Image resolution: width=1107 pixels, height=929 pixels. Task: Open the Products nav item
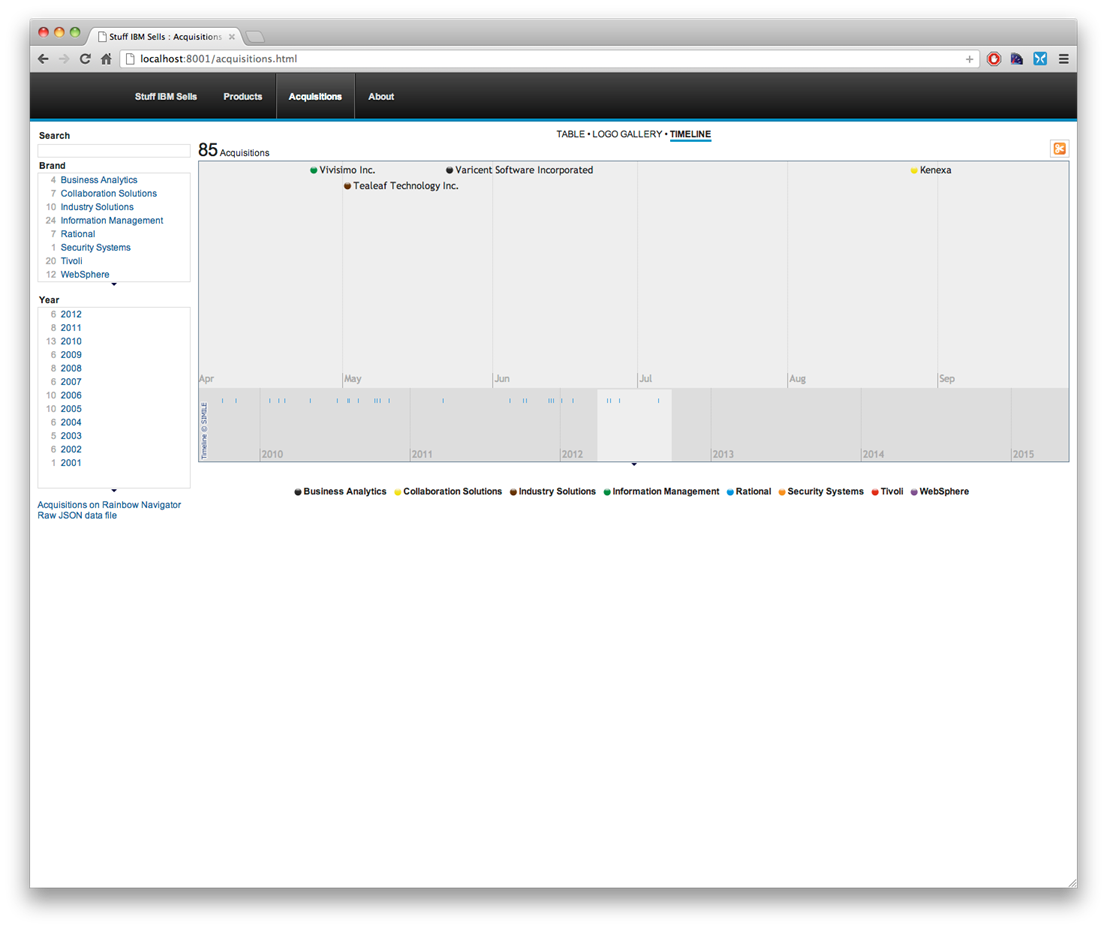click(243, 97)
